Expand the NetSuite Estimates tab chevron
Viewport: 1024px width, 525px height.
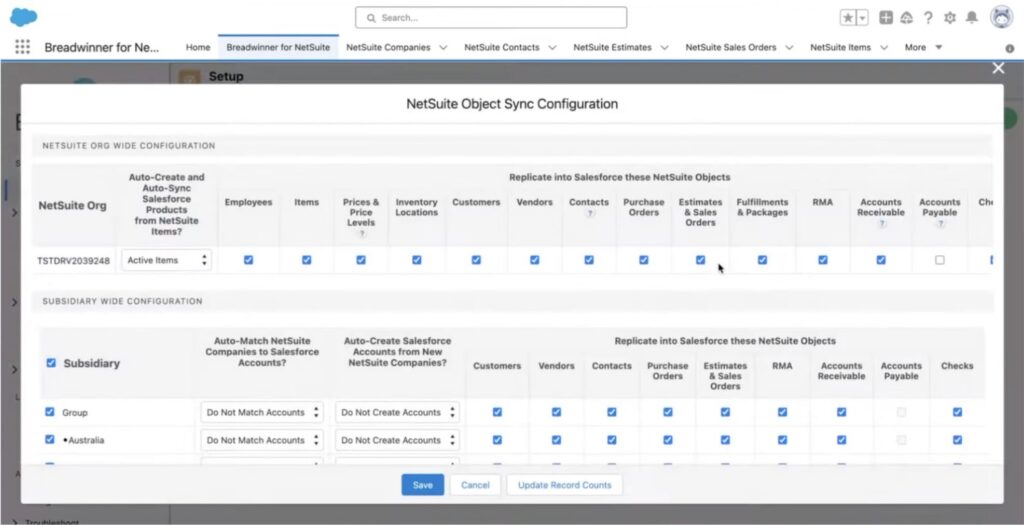665,47
